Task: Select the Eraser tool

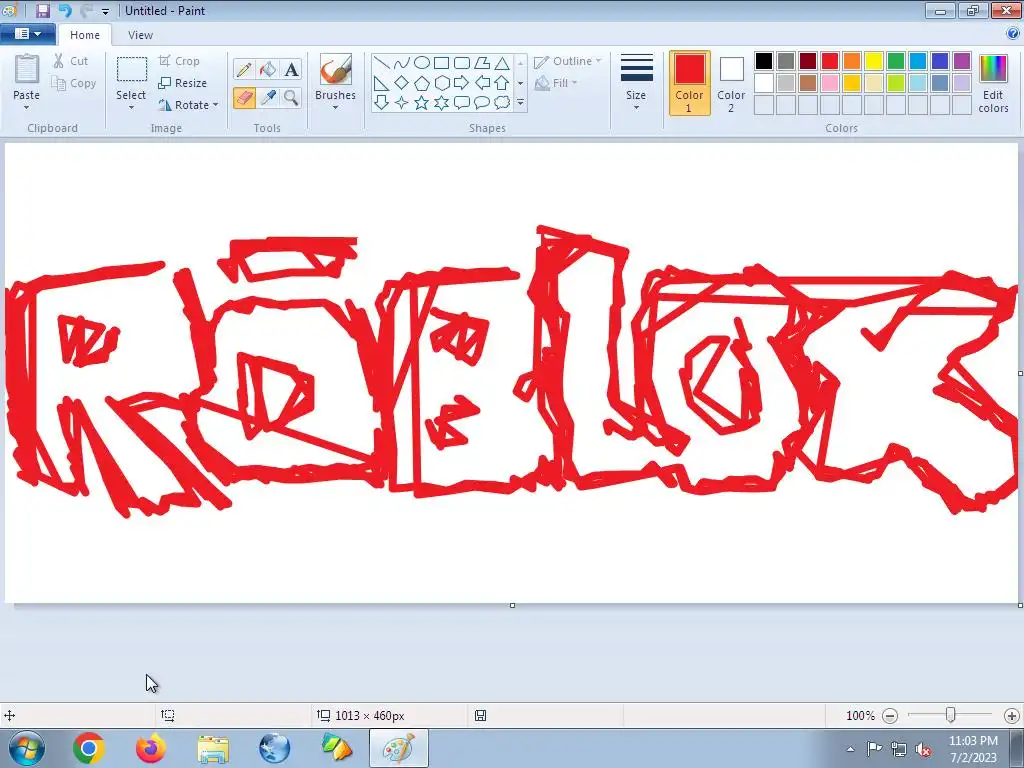Action: click(244, 98)
